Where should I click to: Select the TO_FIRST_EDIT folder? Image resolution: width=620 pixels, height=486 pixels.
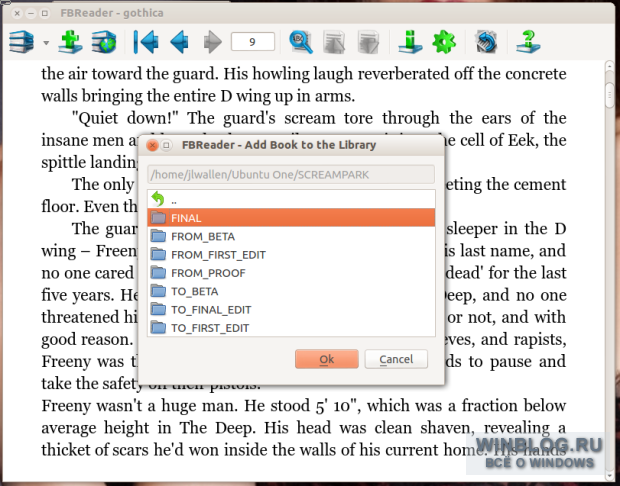[291, 328]
